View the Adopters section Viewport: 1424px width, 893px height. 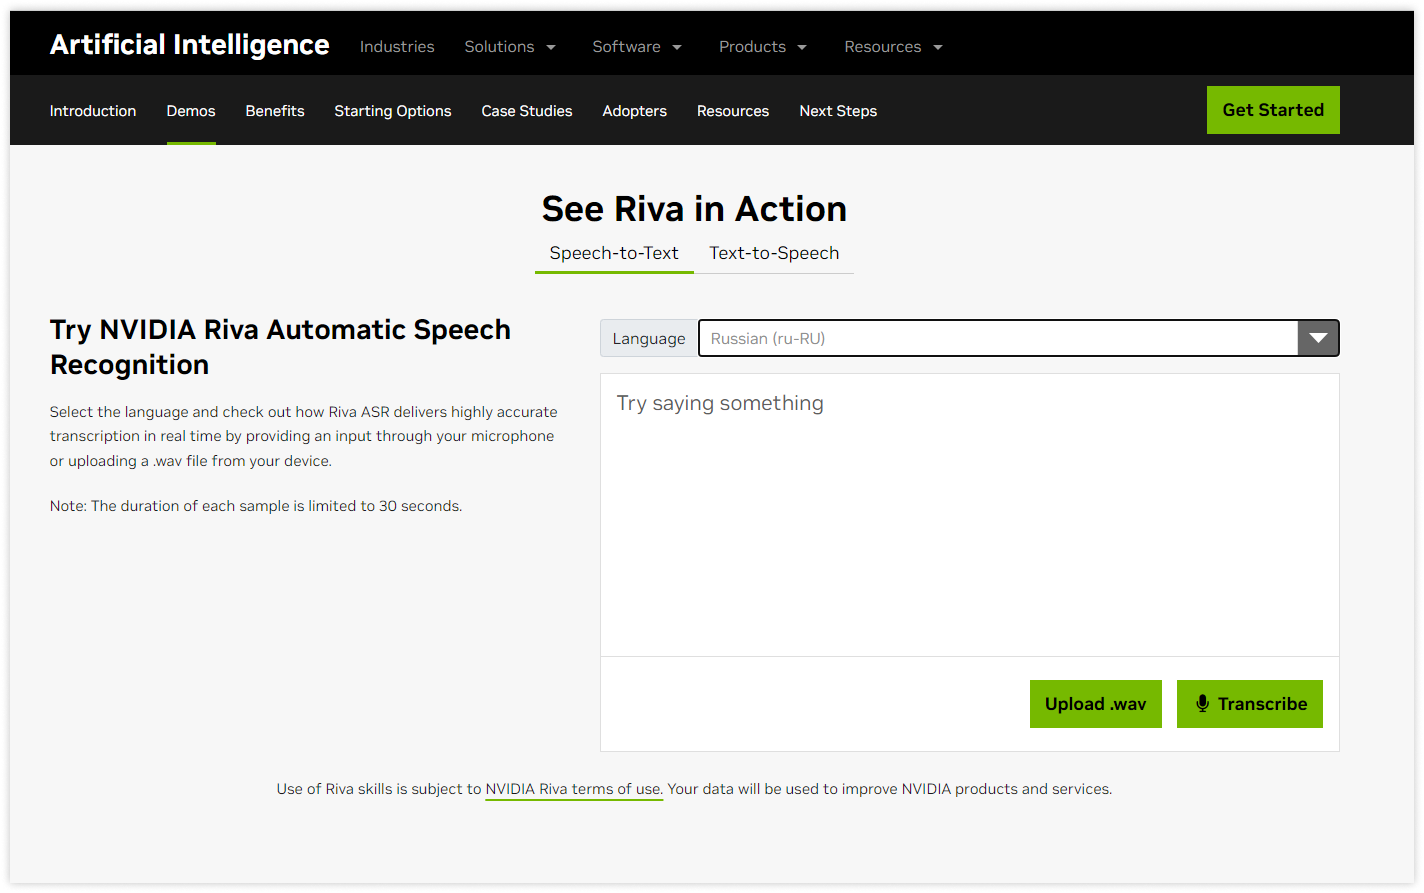635,111
